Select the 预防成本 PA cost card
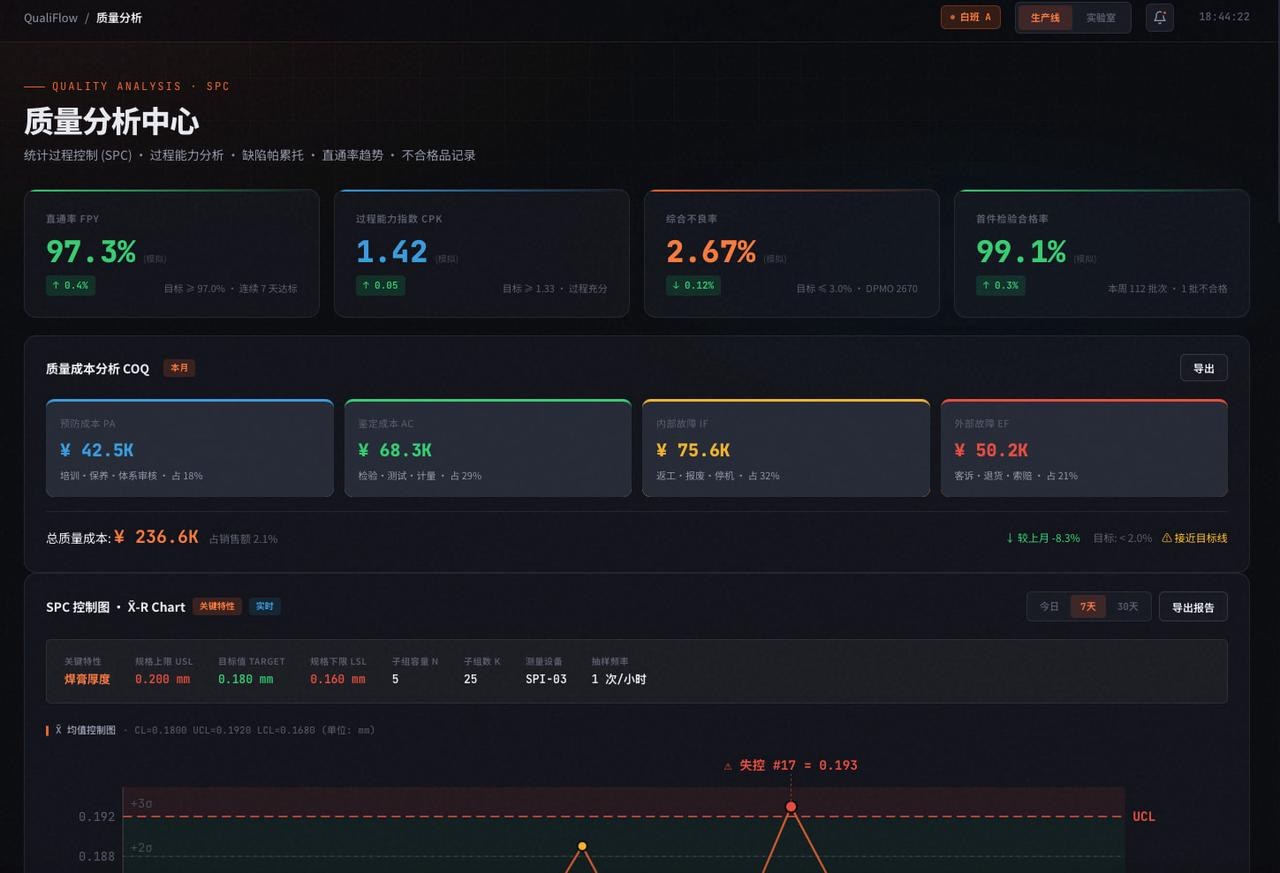This screenshot has height=873, width=1280. (190, 448)
